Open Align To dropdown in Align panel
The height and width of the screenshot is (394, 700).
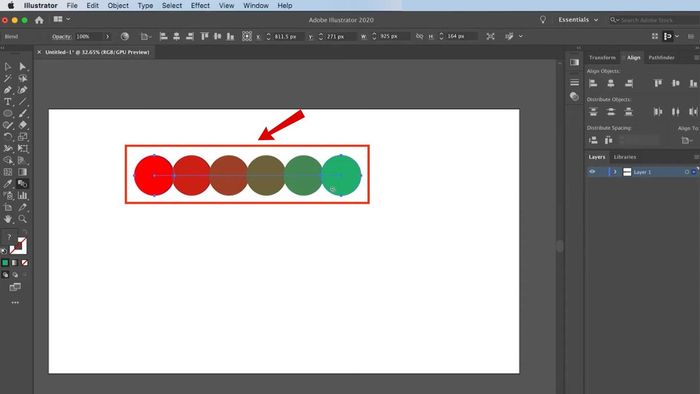pos(688,141)
